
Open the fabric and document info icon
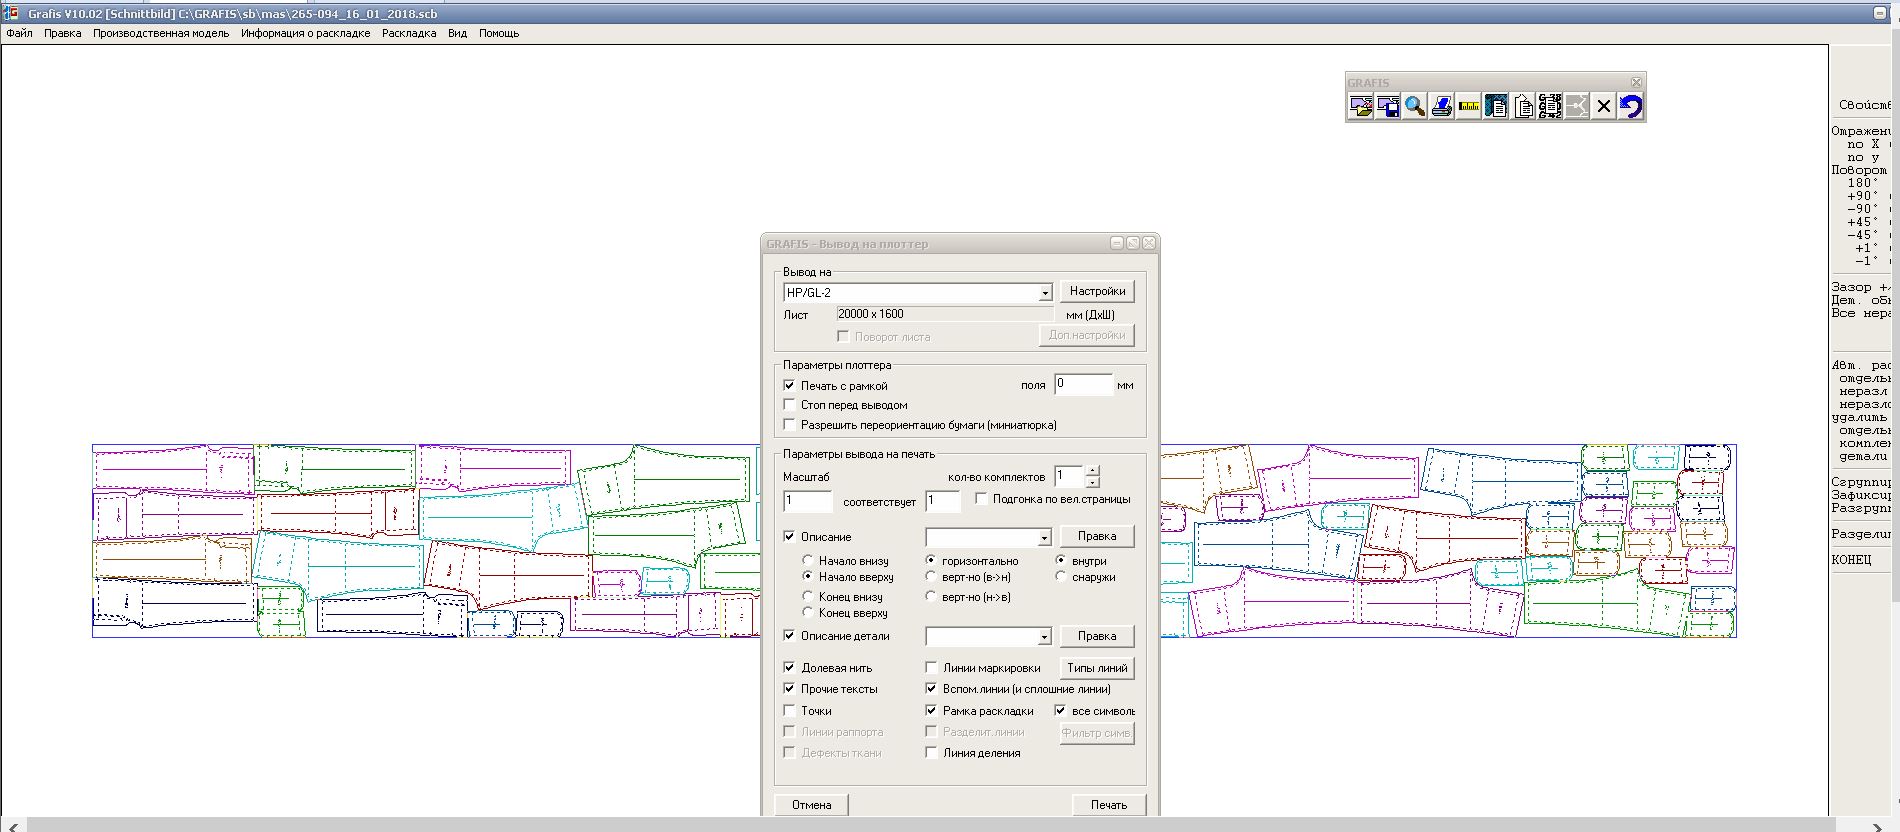point(1496,106)
